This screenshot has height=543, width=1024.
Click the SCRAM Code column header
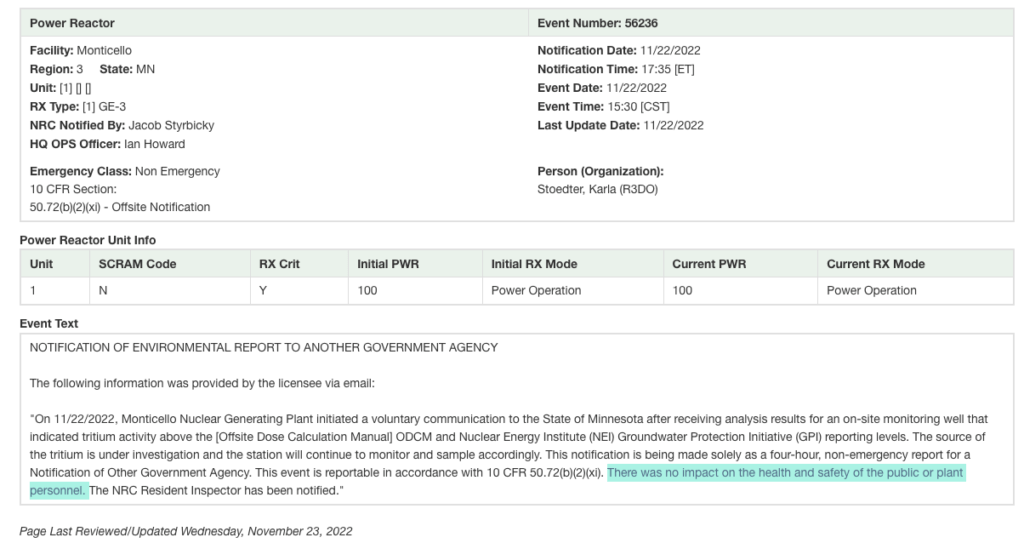(137, 264)
